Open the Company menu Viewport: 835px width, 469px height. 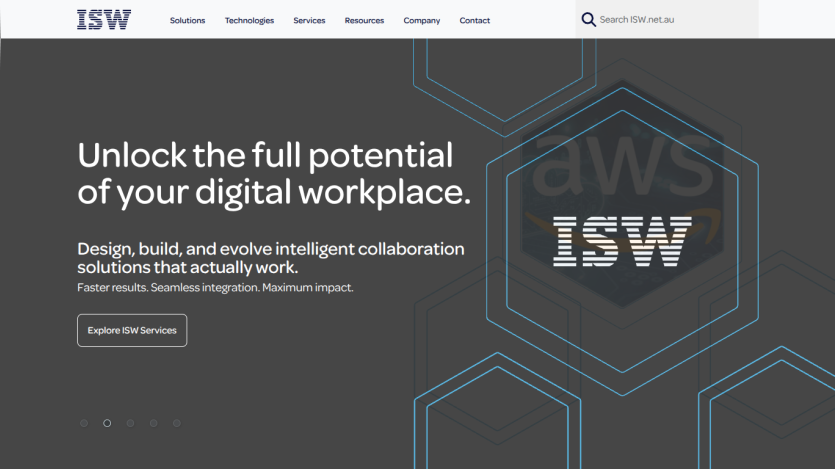click(x=422, y=20)
